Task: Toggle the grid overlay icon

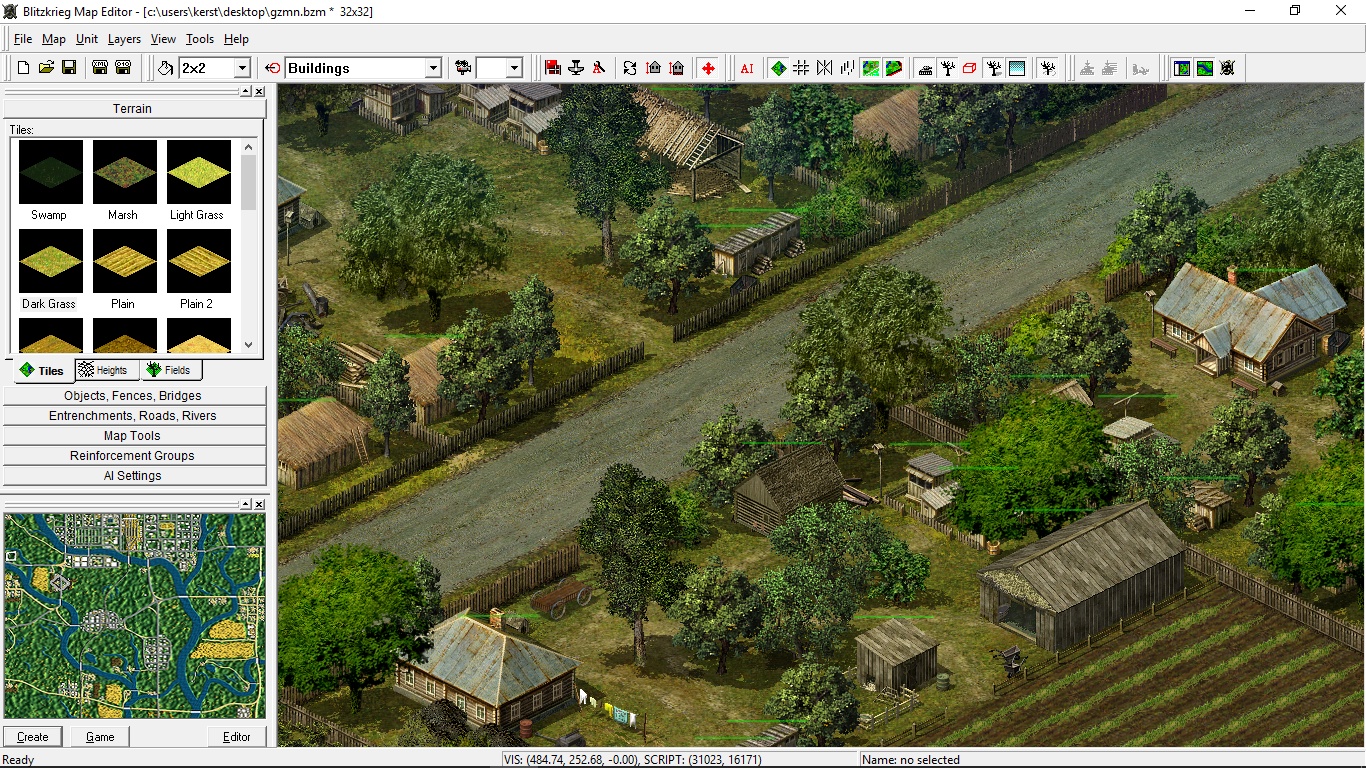Action: point(801,68)
